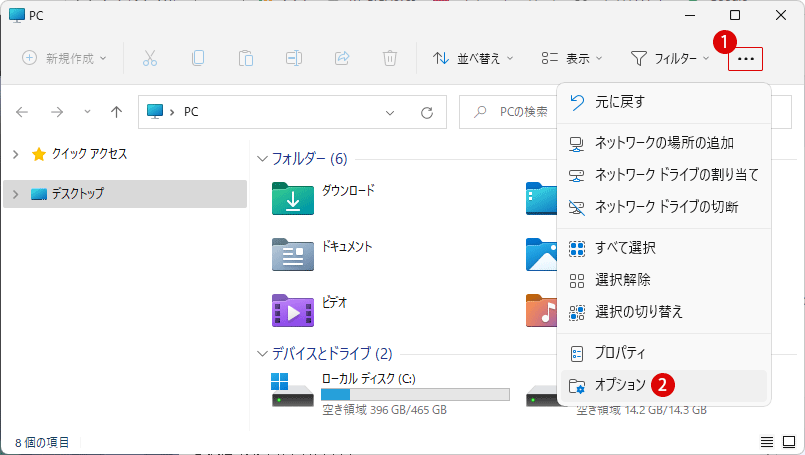
Task: Click the Cut scissors icon
Action: [x=150, y=58]
